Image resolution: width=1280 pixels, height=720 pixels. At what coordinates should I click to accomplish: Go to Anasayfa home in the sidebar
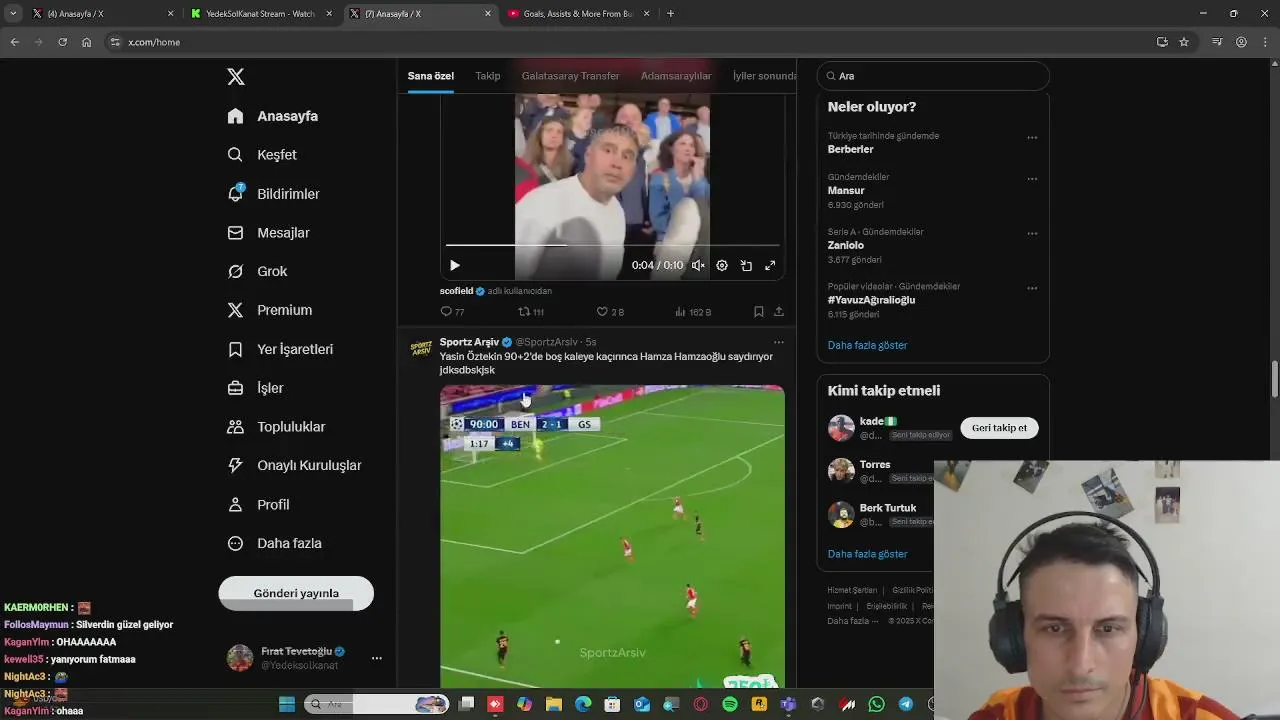[273, 116]
